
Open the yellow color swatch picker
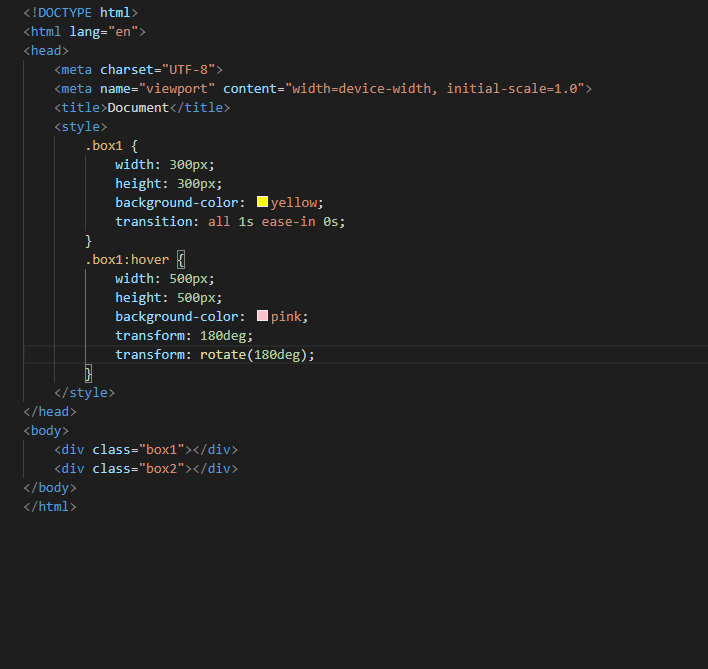tap(262, 201)
